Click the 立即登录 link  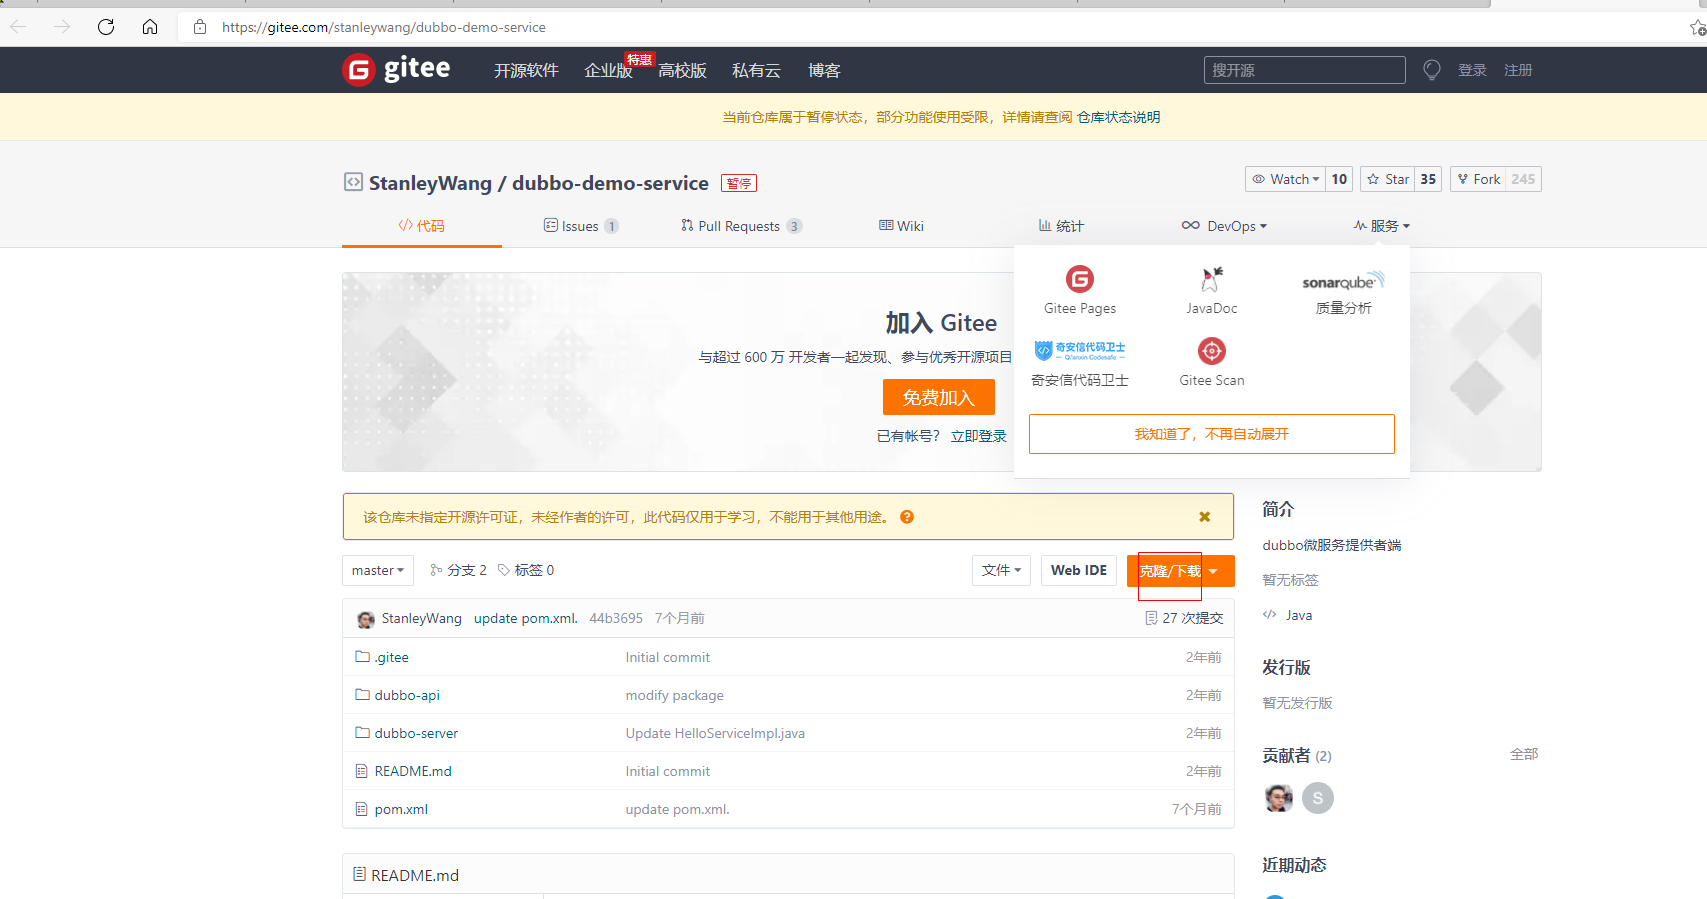pyautogui.click(x=979, y=436)
